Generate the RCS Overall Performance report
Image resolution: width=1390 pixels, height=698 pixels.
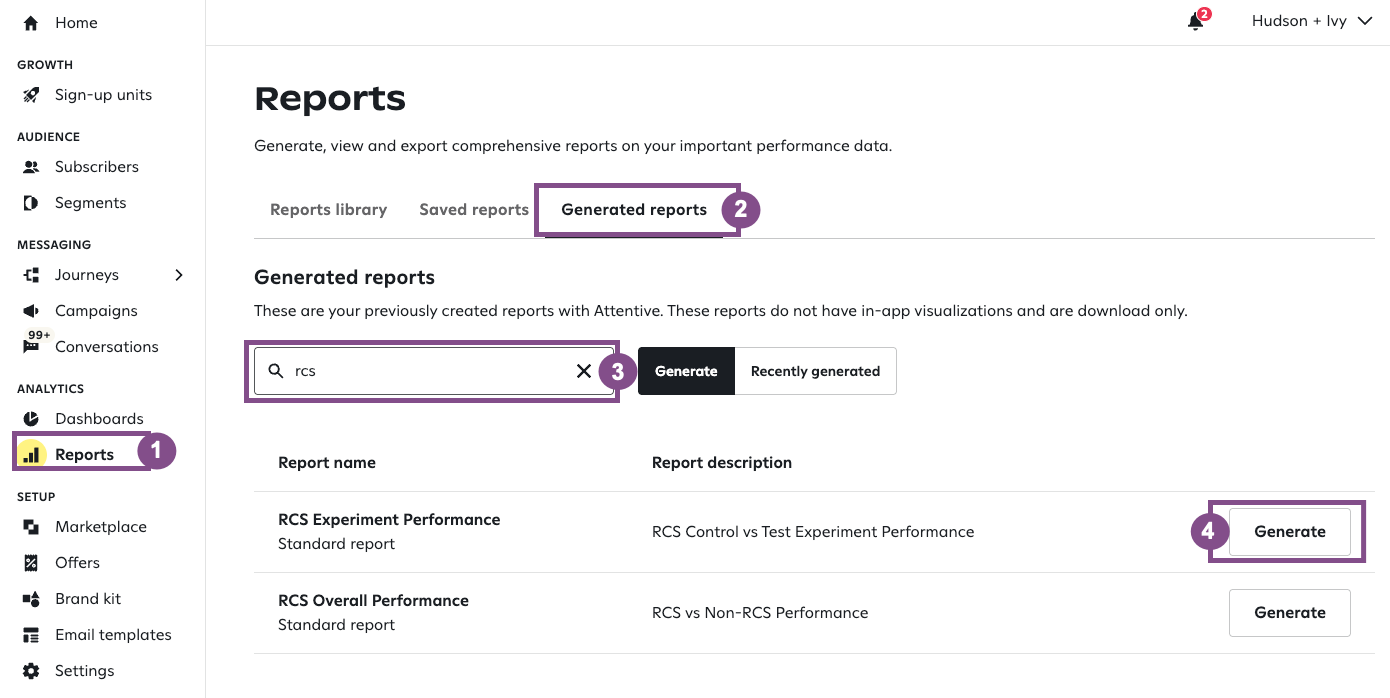tap(1289, 612)
